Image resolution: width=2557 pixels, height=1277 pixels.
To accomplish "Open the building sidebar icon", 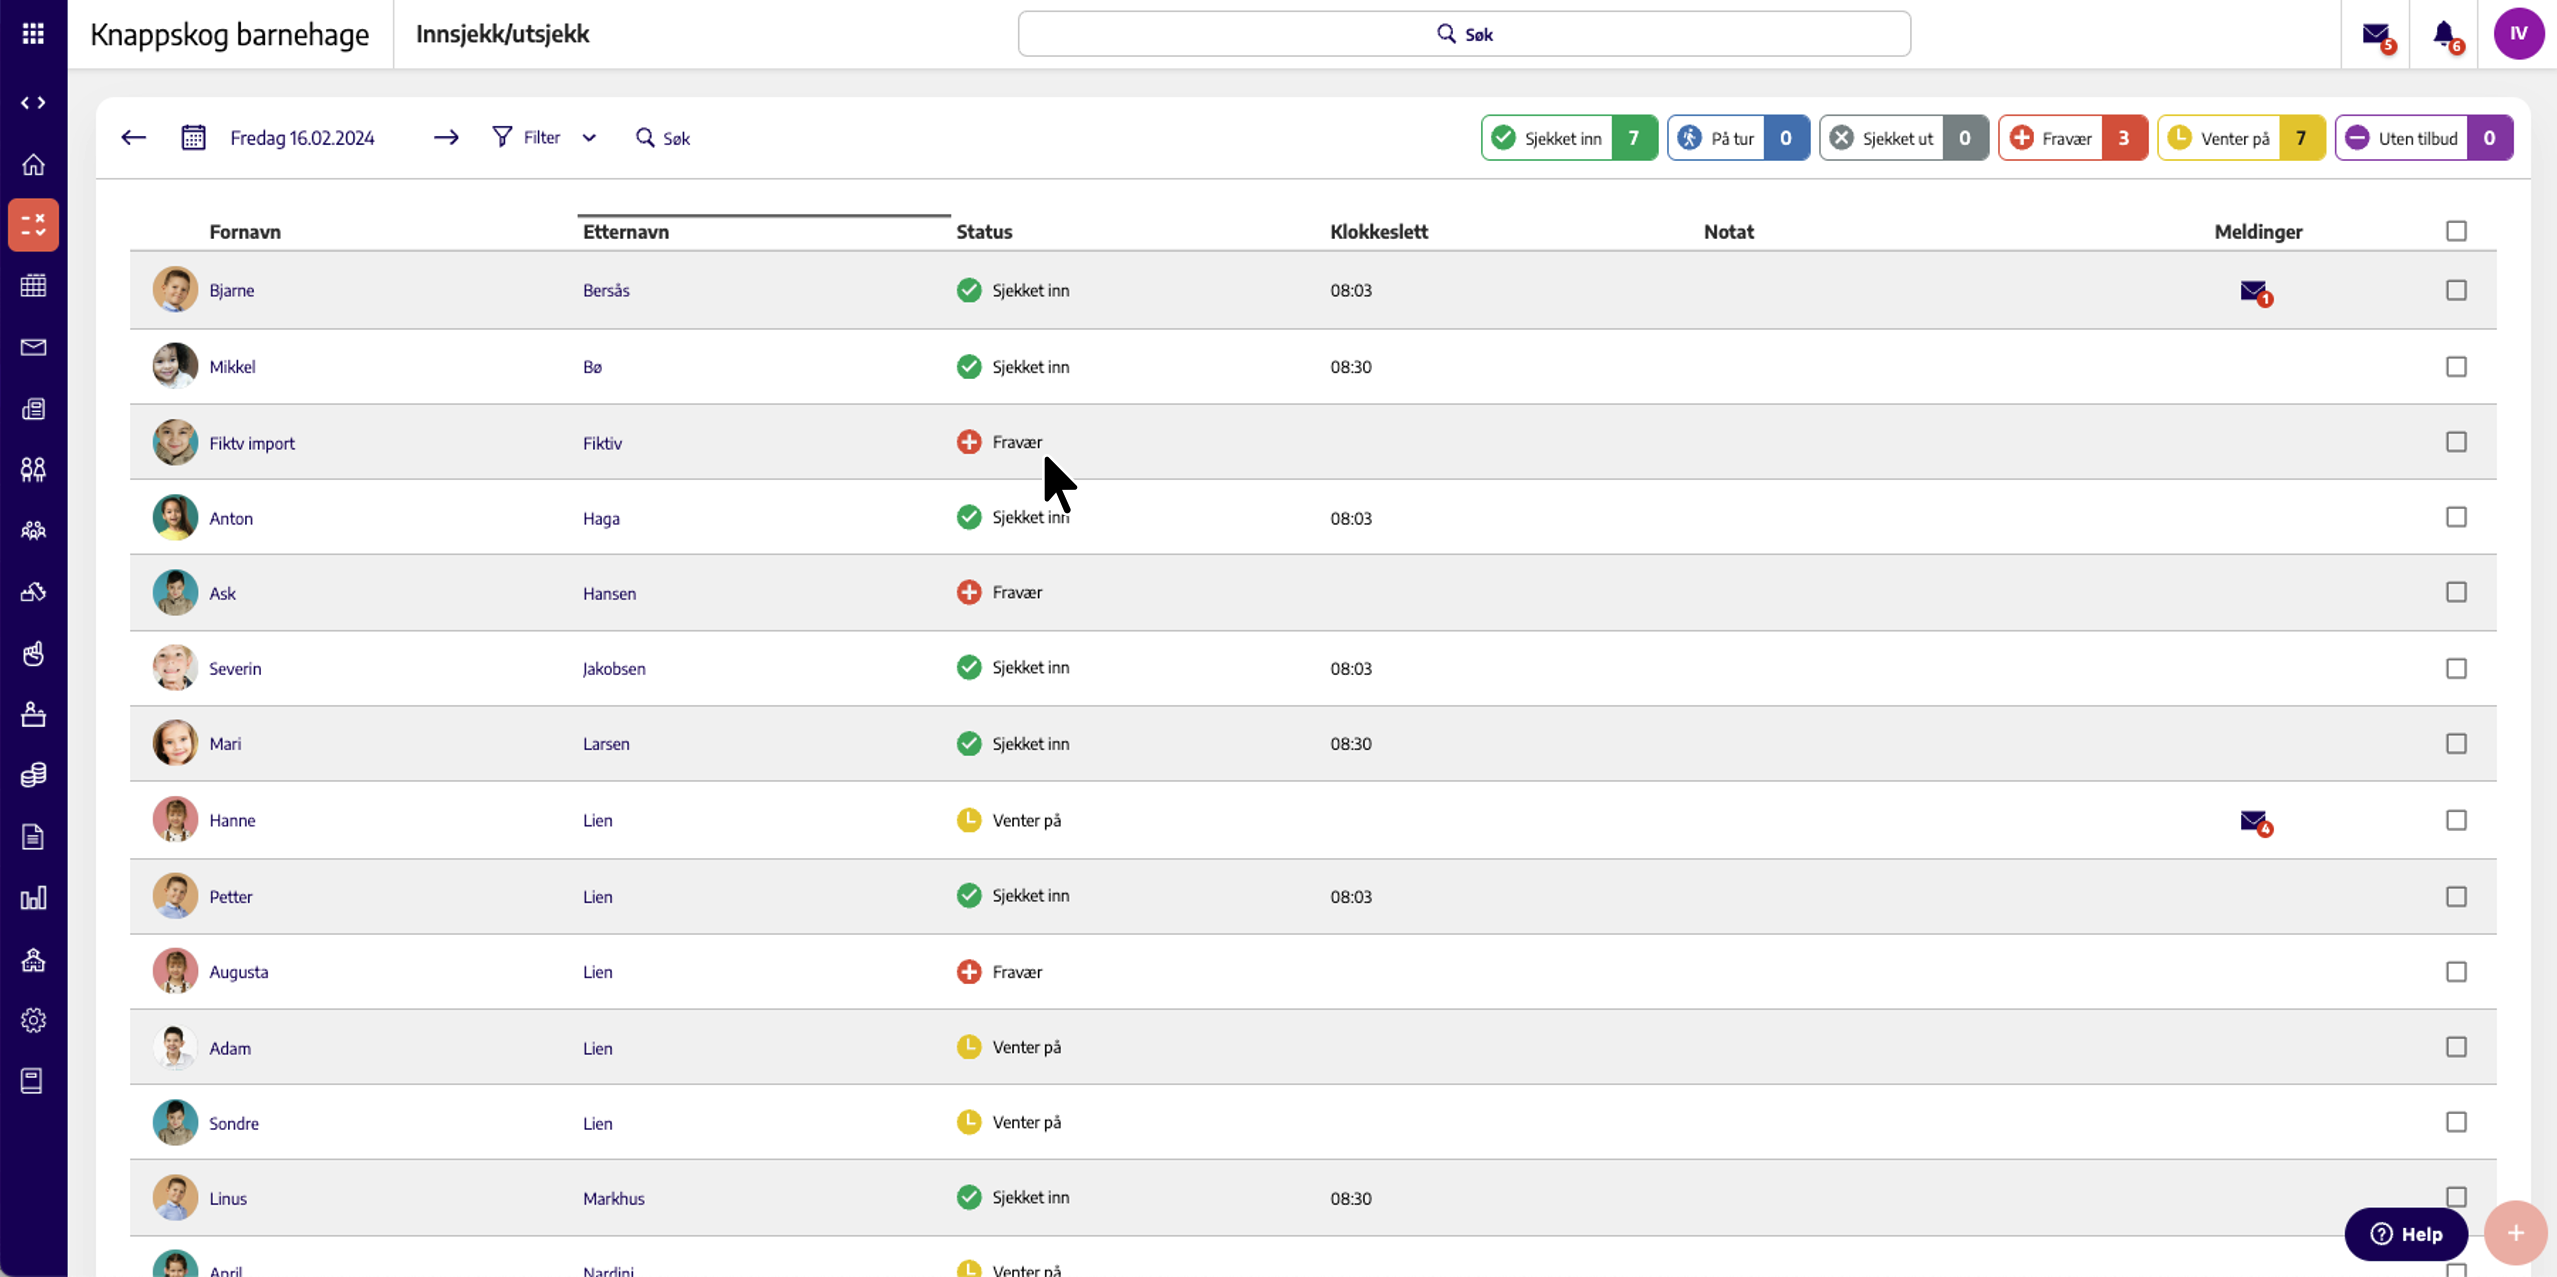I will click(x=33, y=960).
